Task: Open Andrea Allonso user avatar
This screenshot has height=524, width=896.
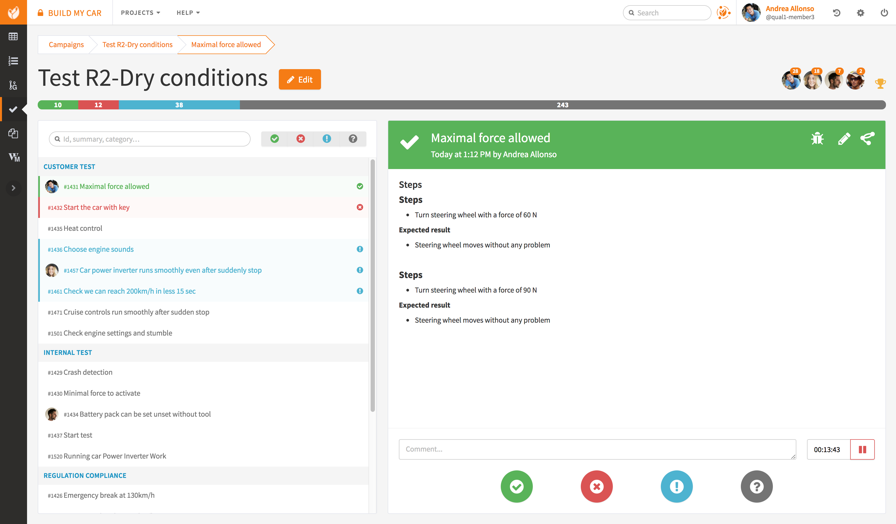Action: click(x=751, y=13)
